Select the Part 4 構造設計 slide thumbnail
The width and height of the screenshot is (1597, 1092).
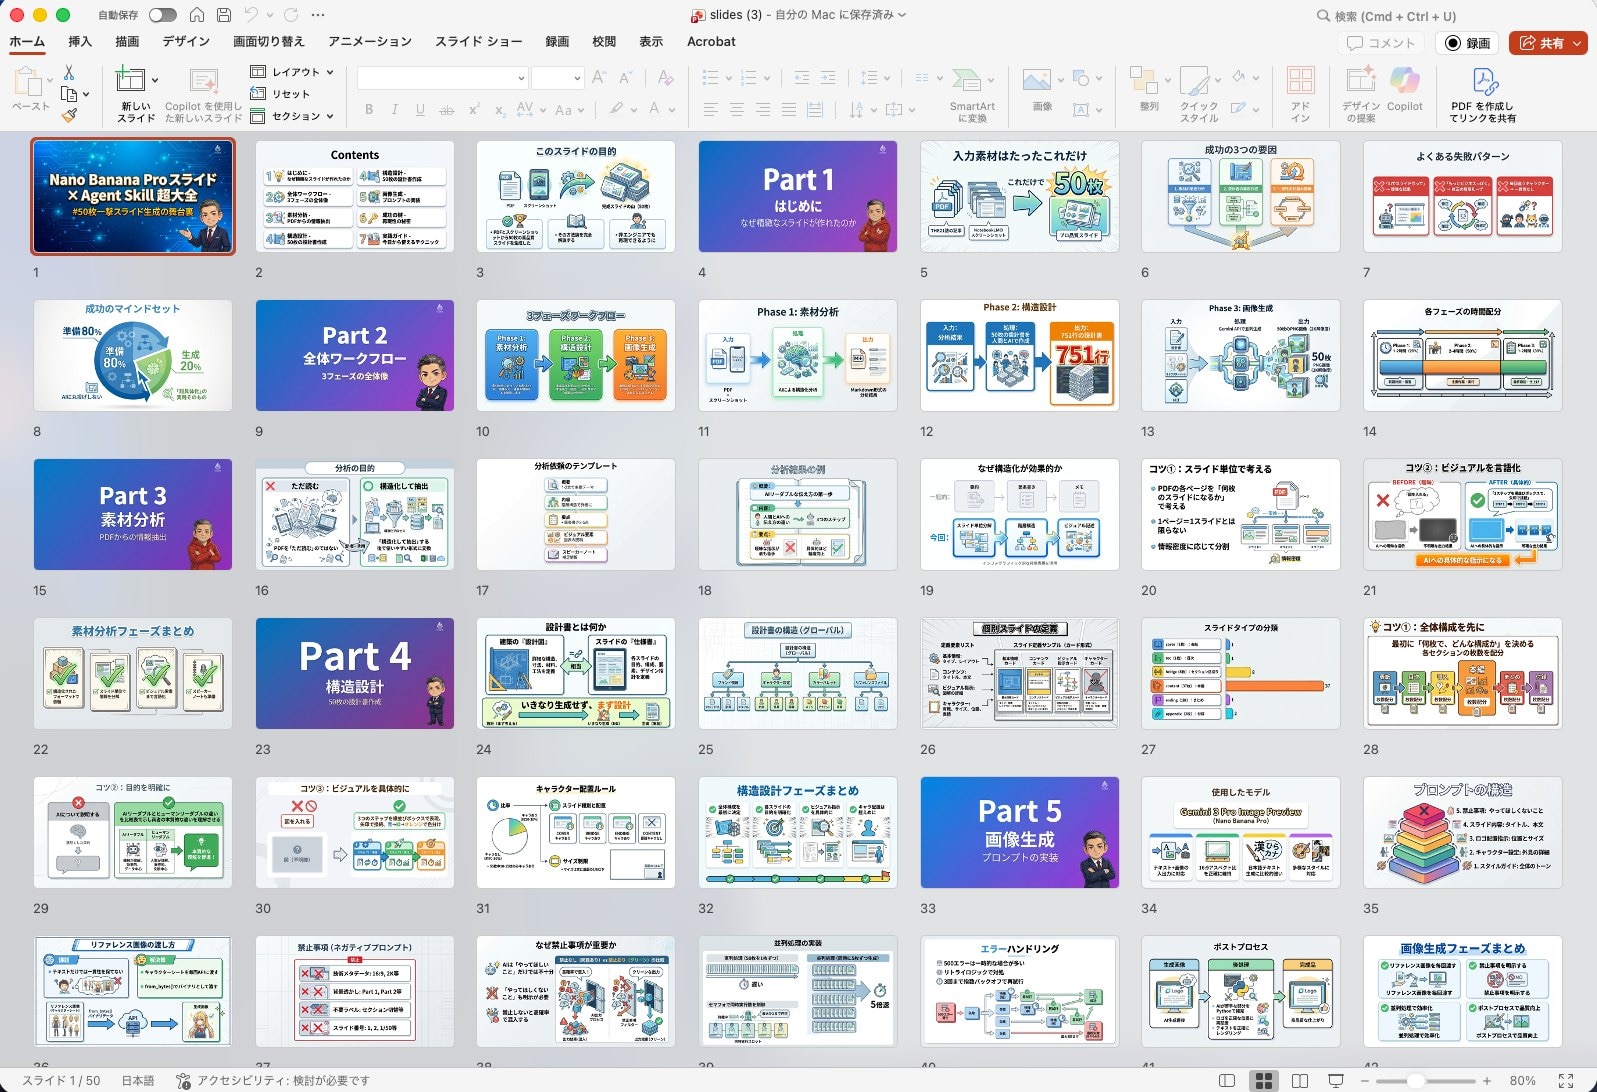coord(354,673)
